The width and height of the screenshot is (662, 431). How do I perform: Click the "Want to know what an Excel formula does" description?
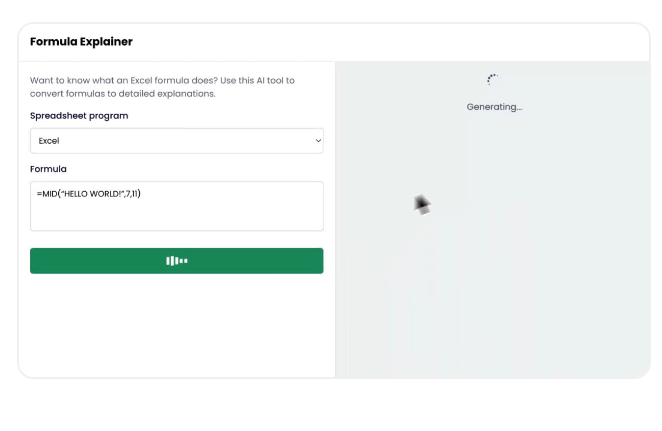pos(162,80)
